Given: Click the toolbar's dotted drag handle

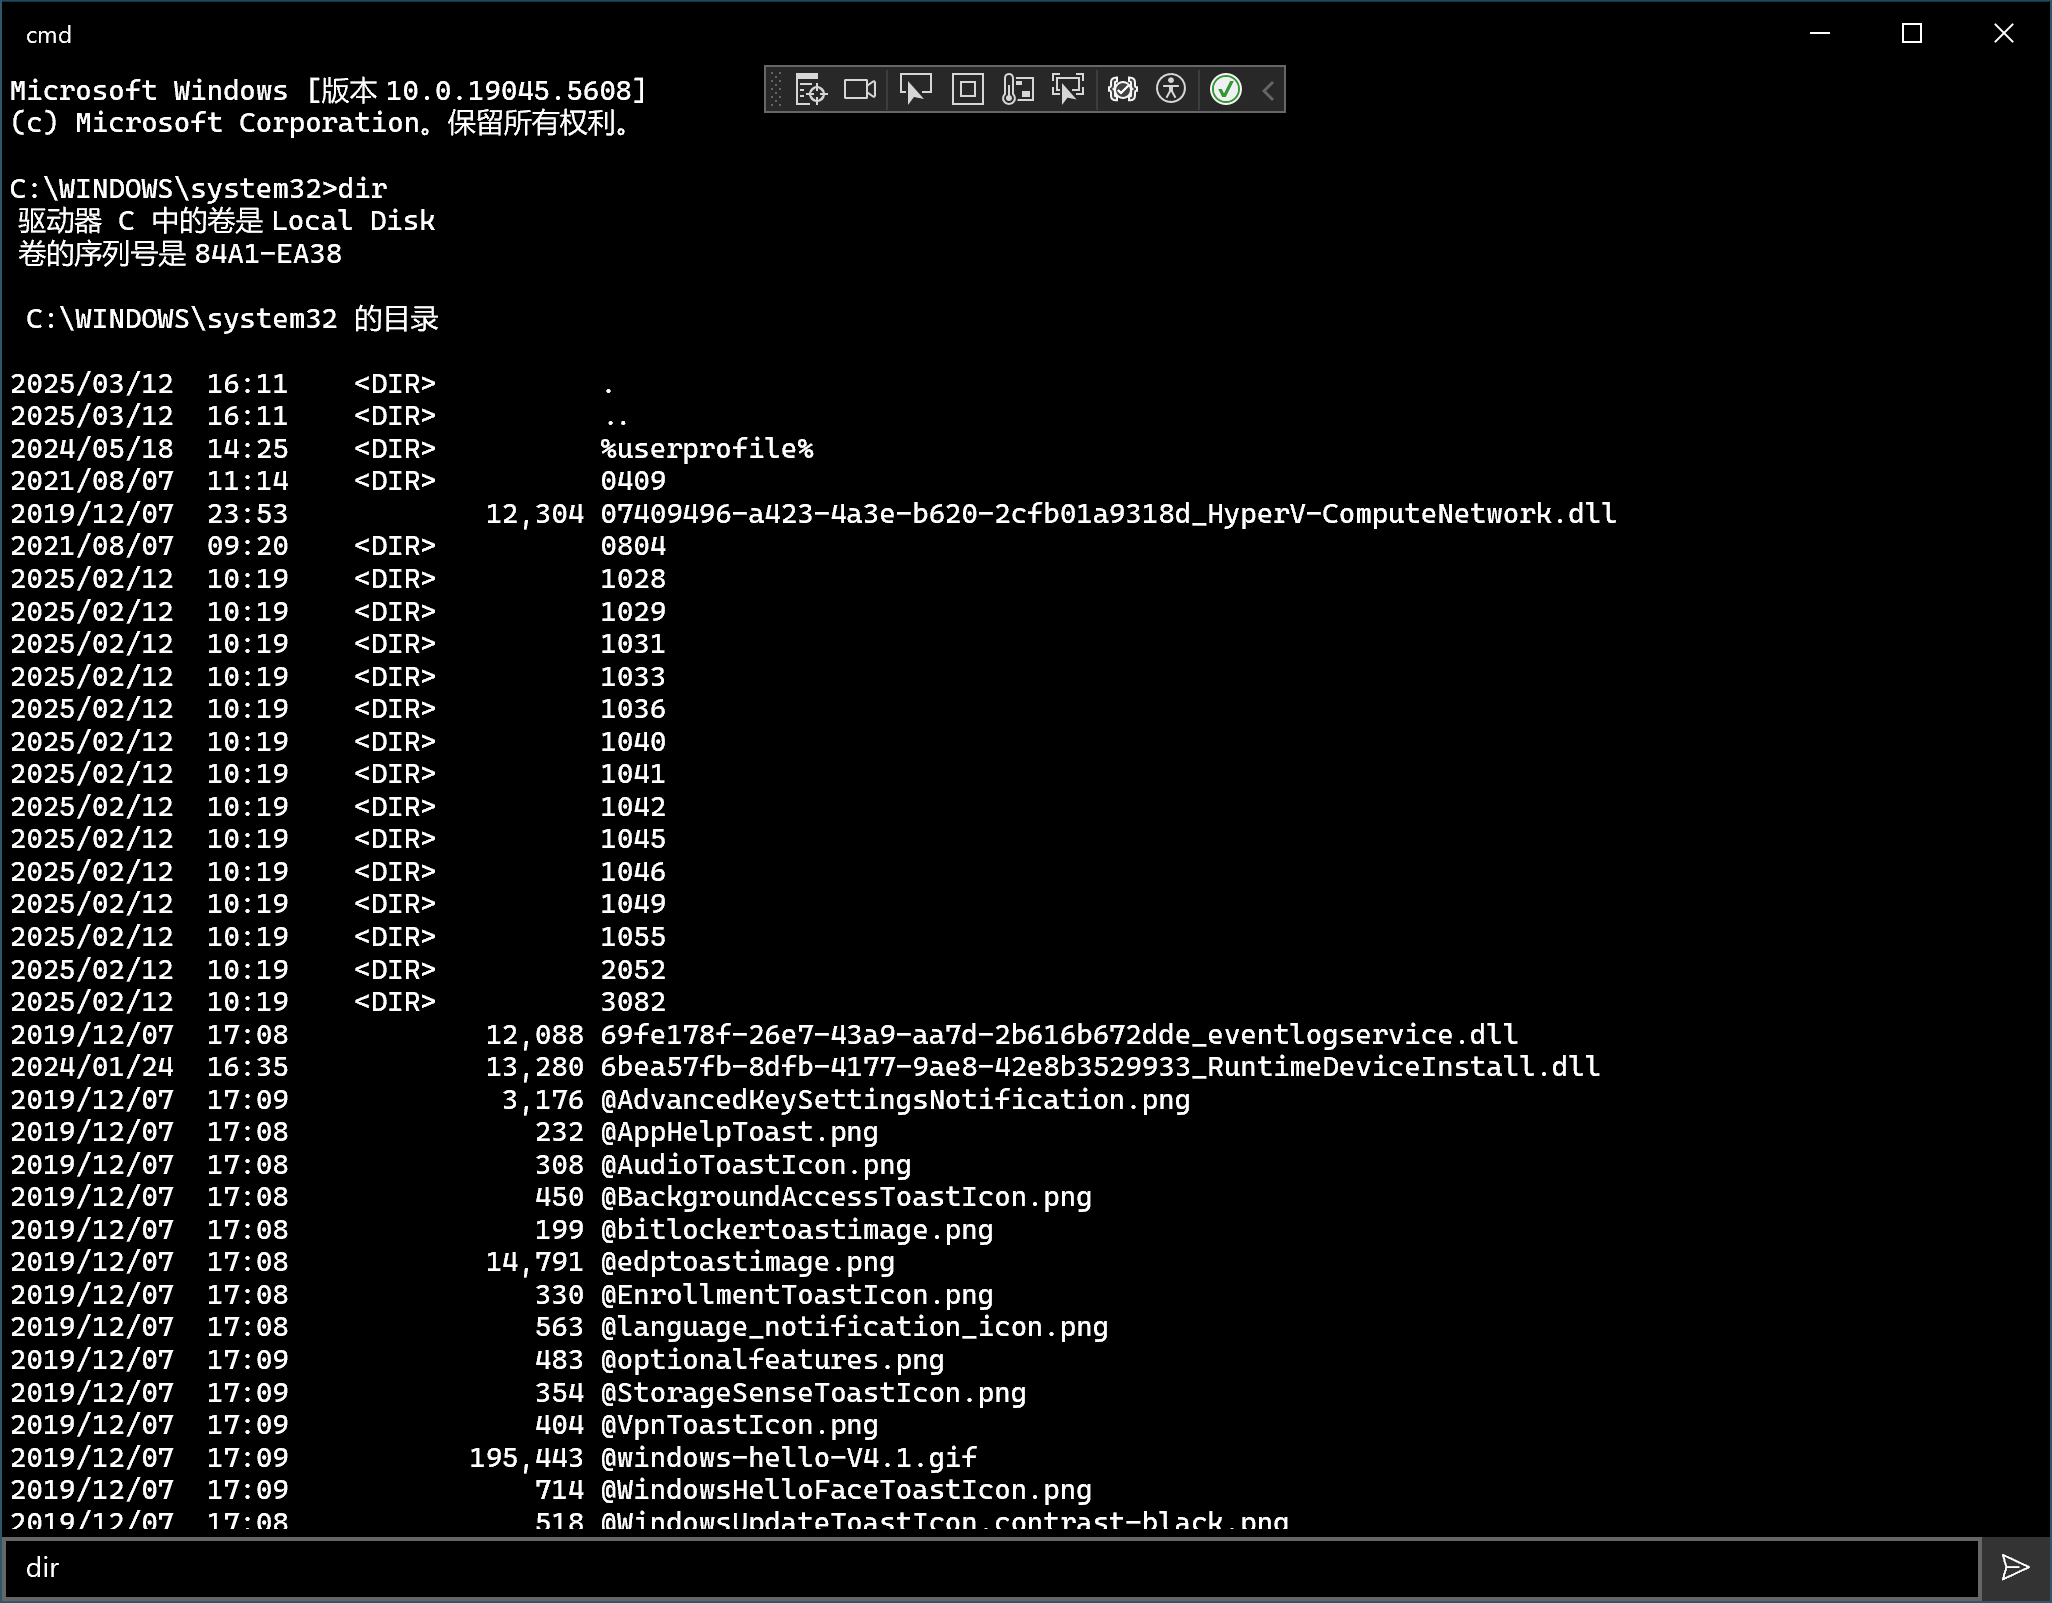Looking at the screenshot, I should [777, 90].
